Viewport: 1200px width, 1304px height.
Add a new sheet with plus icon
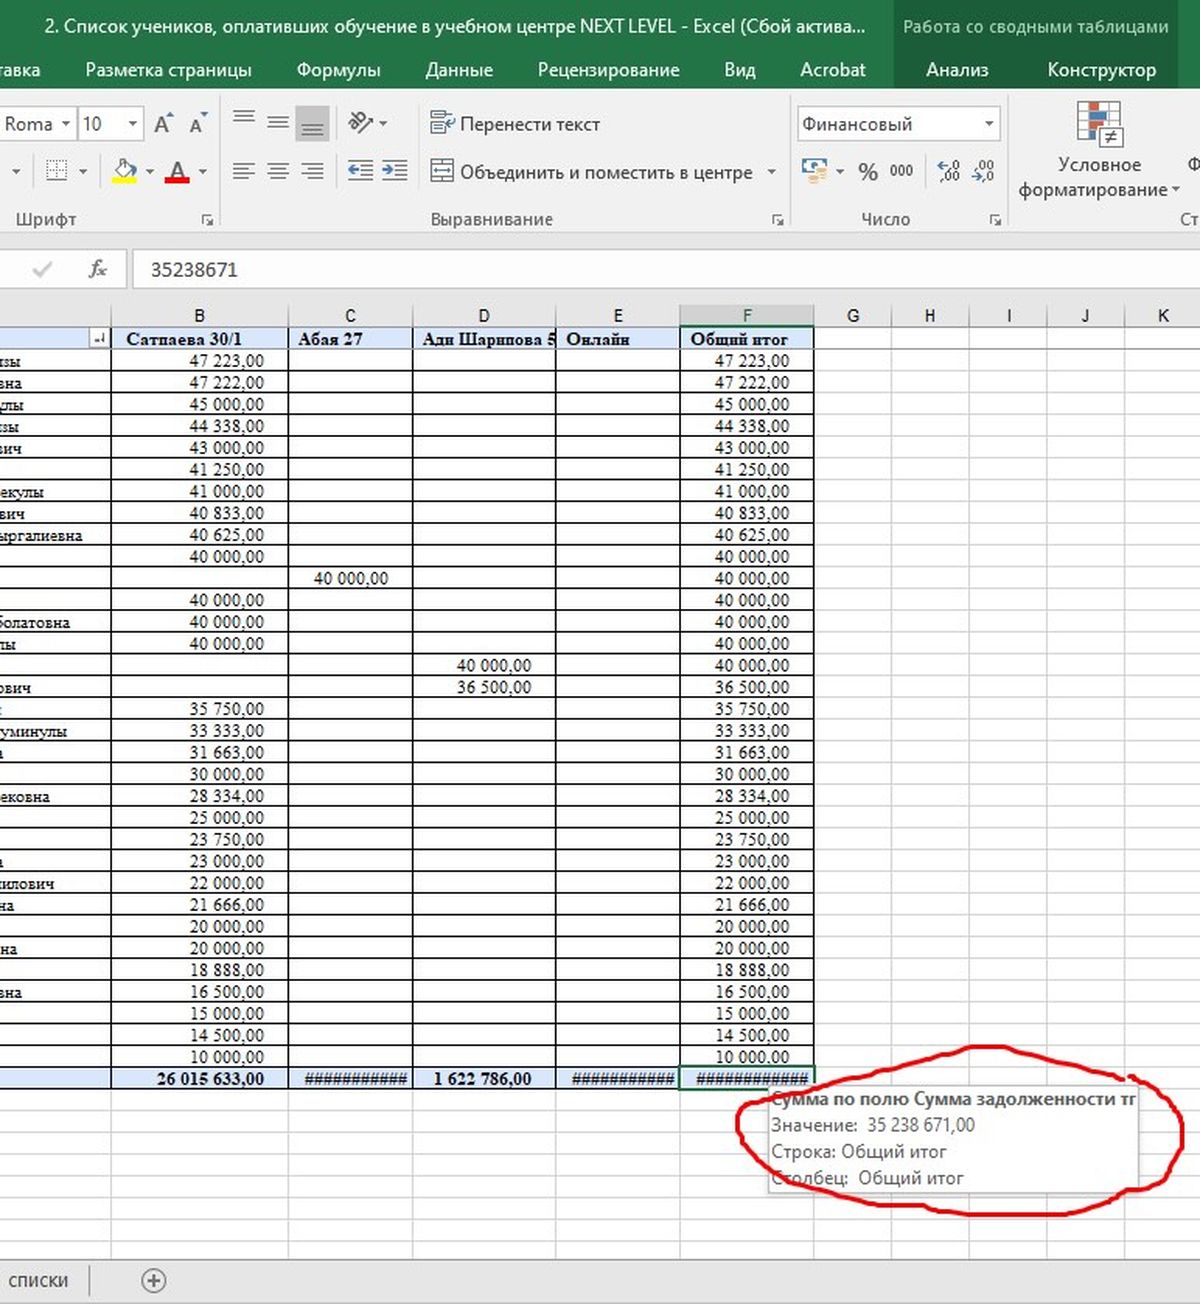154,1280
